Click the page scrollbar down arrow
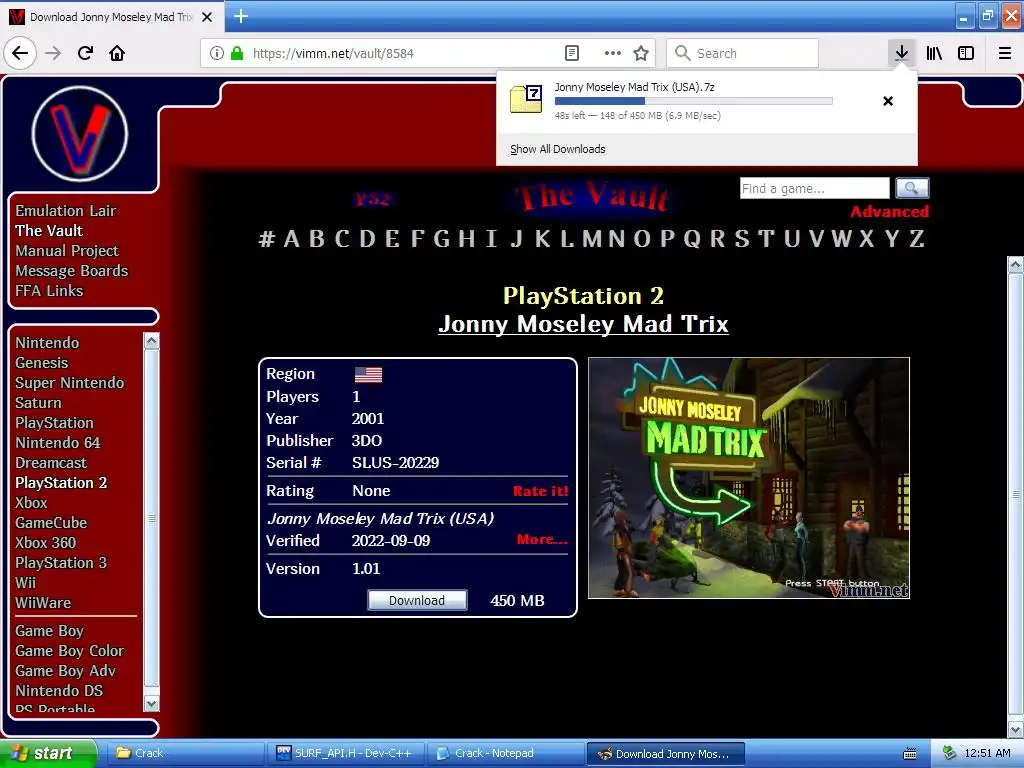 point(1016,729)
